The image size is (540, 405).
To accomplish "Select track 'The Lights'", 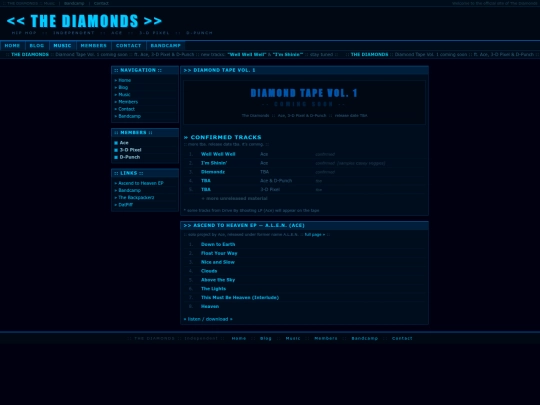I will tap(214, 289).
